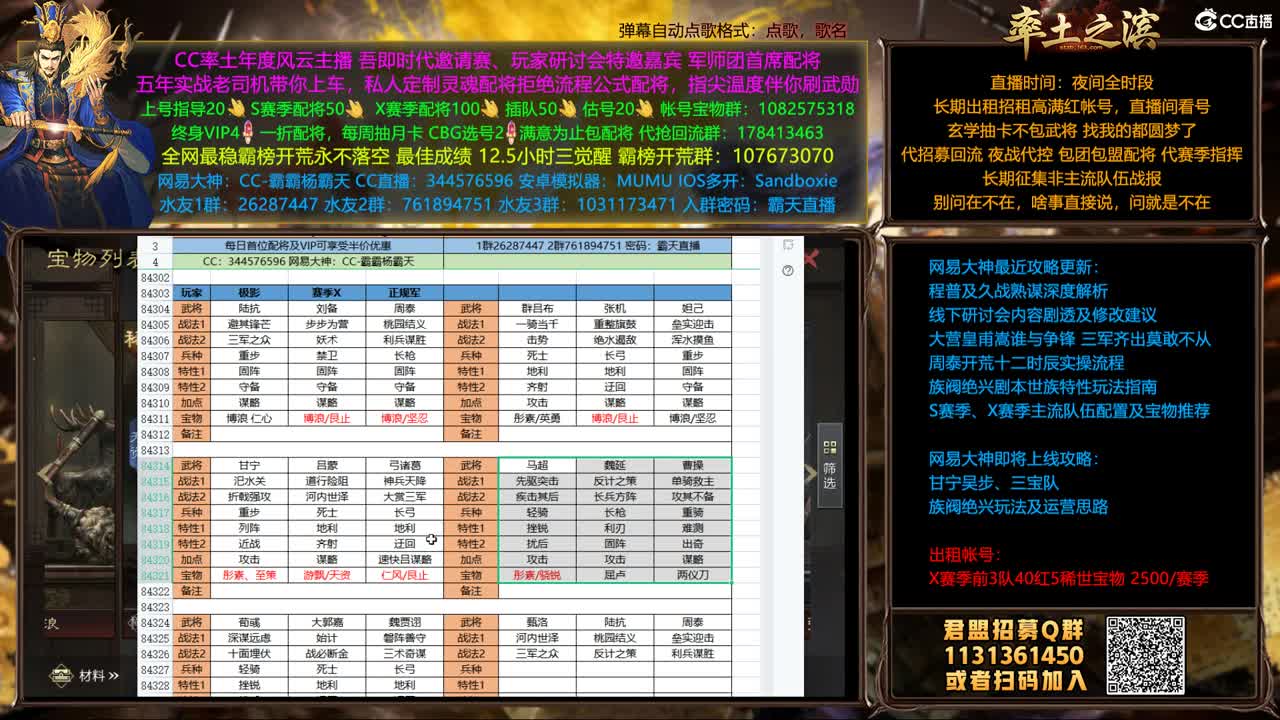Click cell 疾击其后
Screen dimensions: 1280x720
(537, 497)
